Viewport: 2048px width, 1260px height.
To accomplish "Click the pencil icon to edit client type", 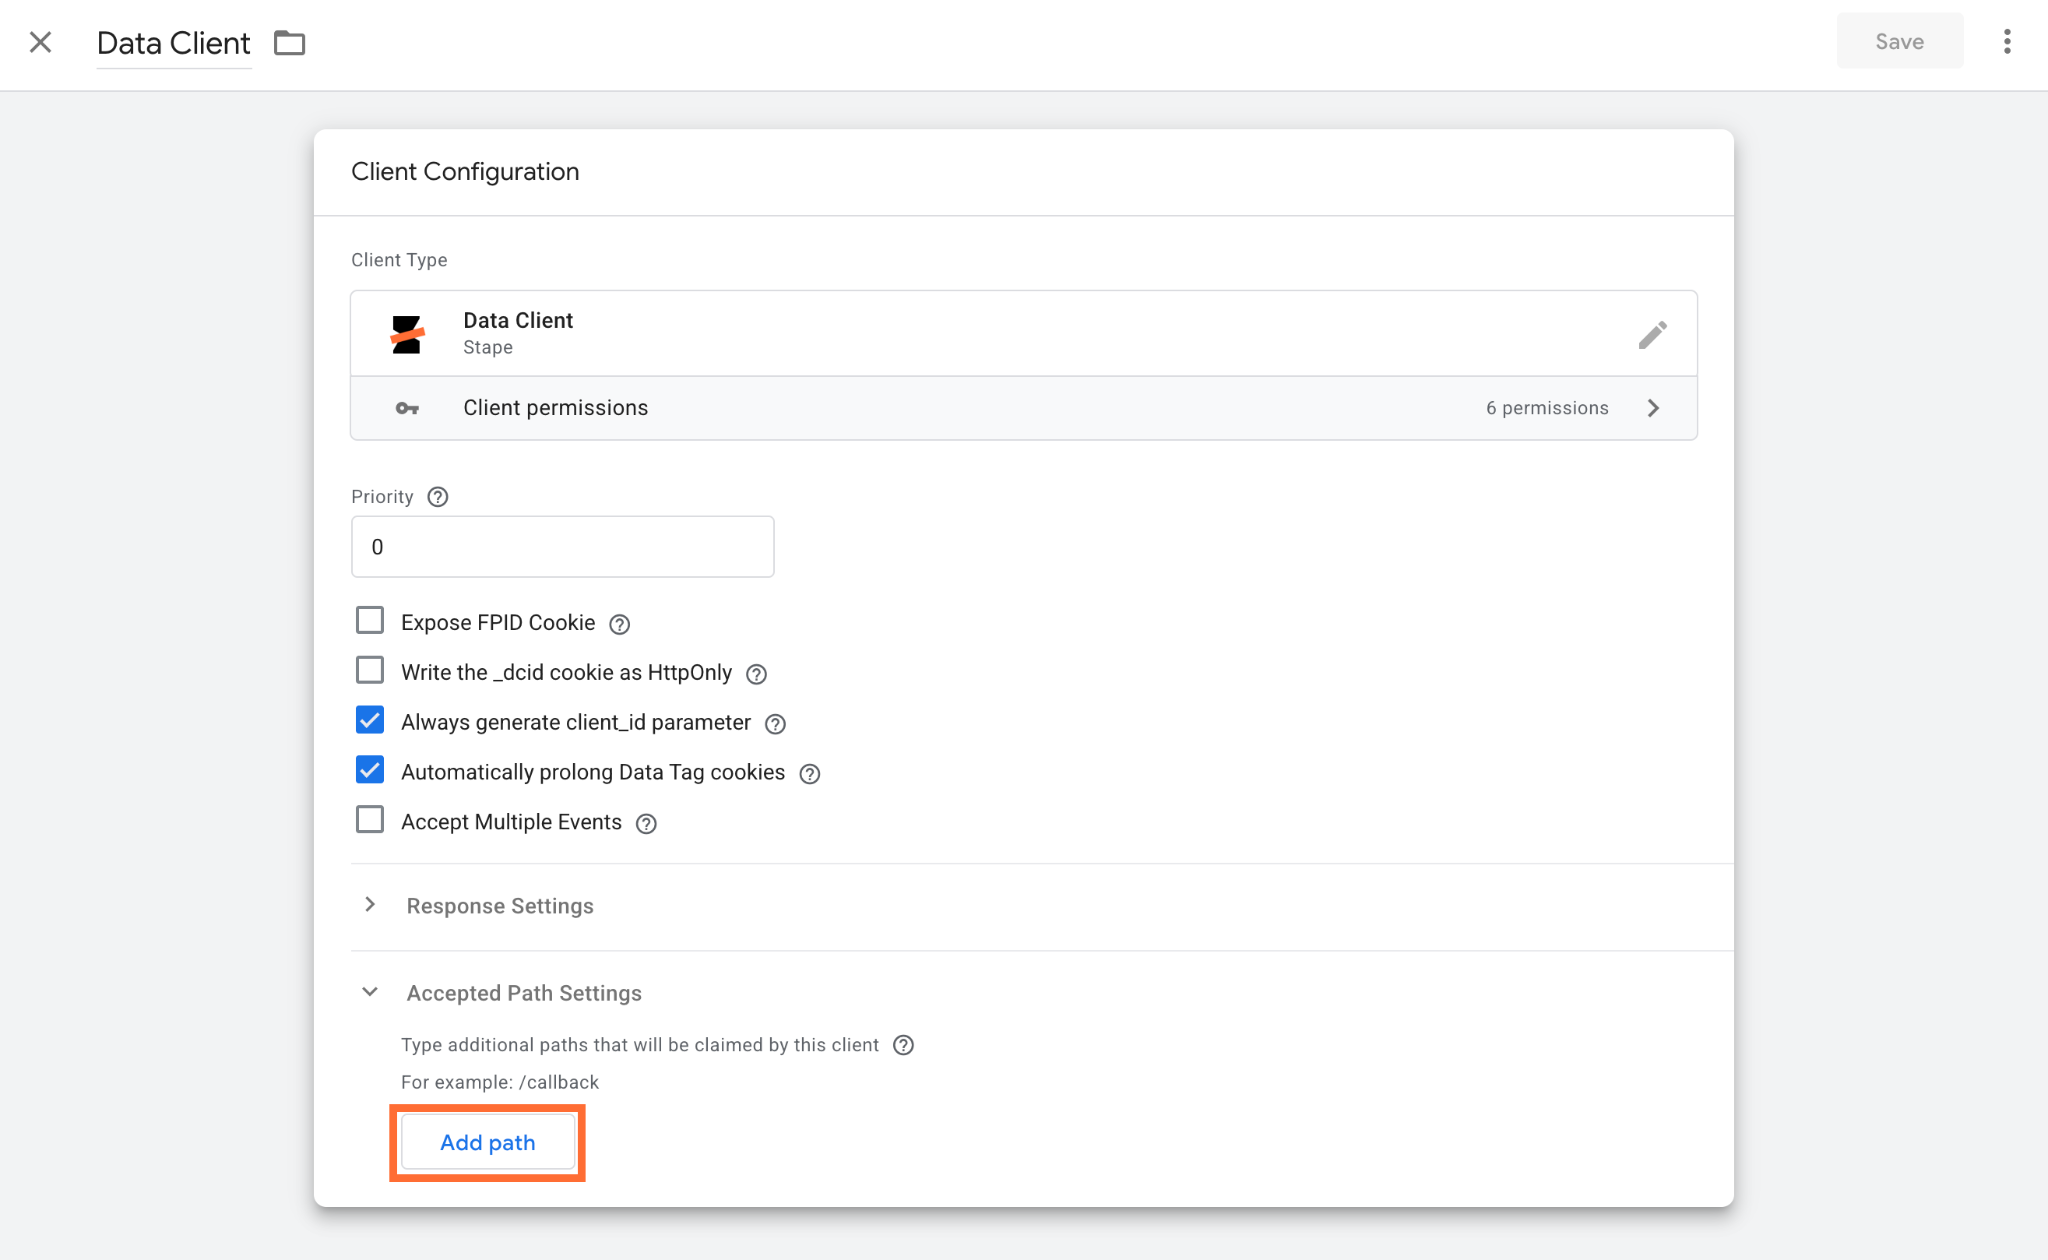I will point(1652,334).
